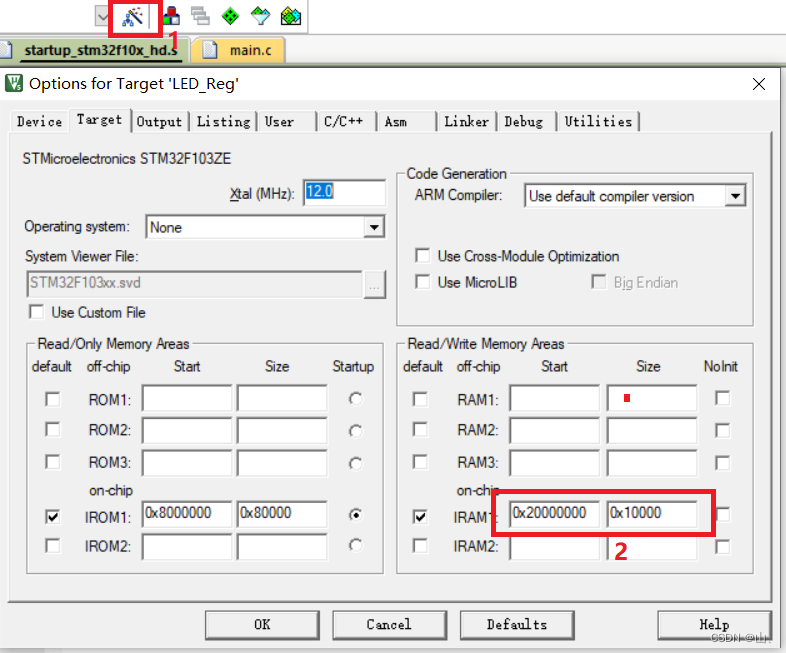Click the Defaults button

(517, 625)
